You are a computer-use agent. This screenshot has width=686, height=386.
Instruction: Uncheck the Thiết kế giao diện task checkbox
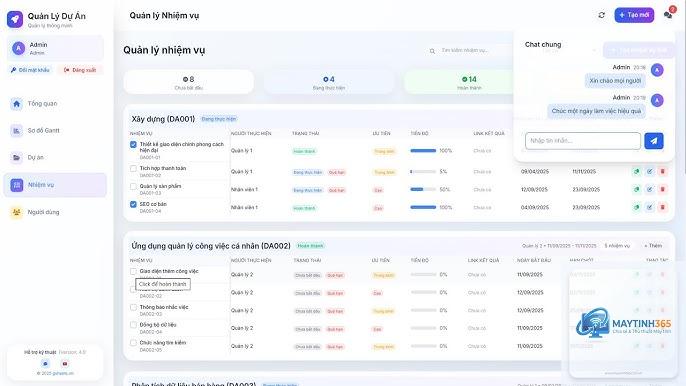pyautogui.click(x=133, y=145)
